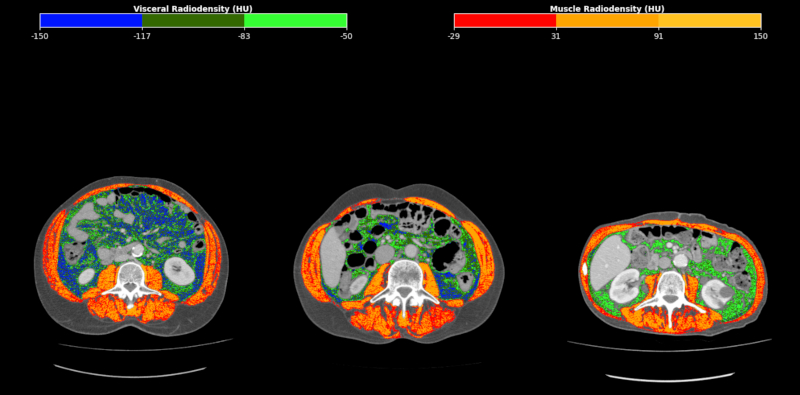The height and width of the screenshot is (395, 800).
Task: Click the -29 muscle tick label
Action: click(454, 36)
